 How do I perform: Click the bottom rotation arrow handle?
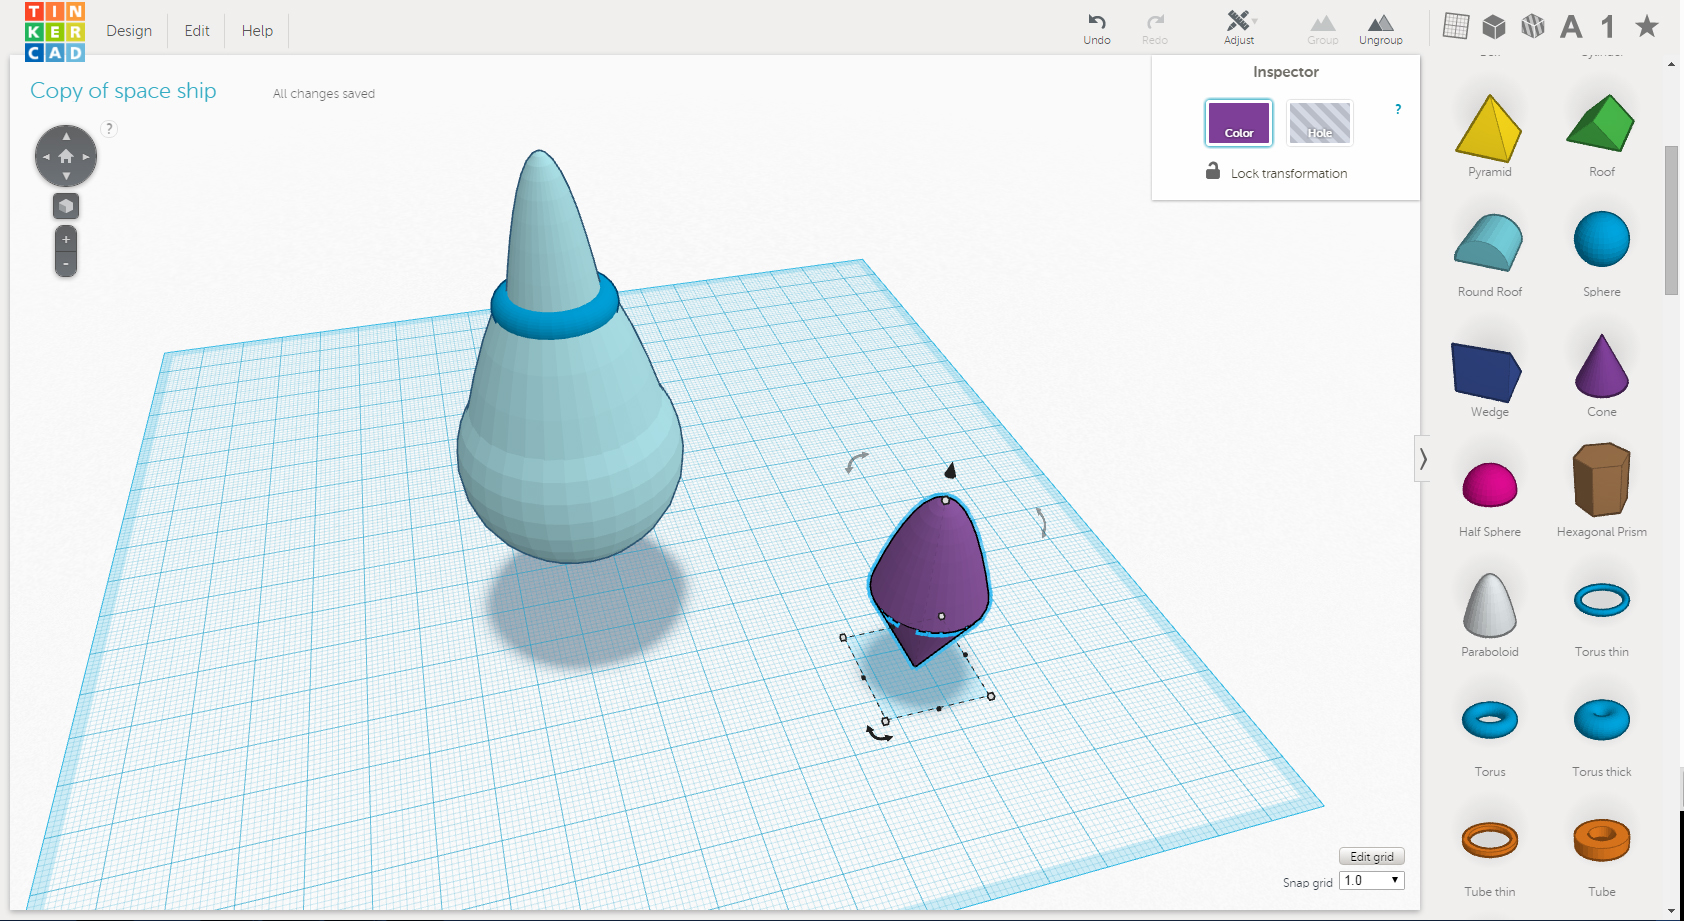coord(879,735)
